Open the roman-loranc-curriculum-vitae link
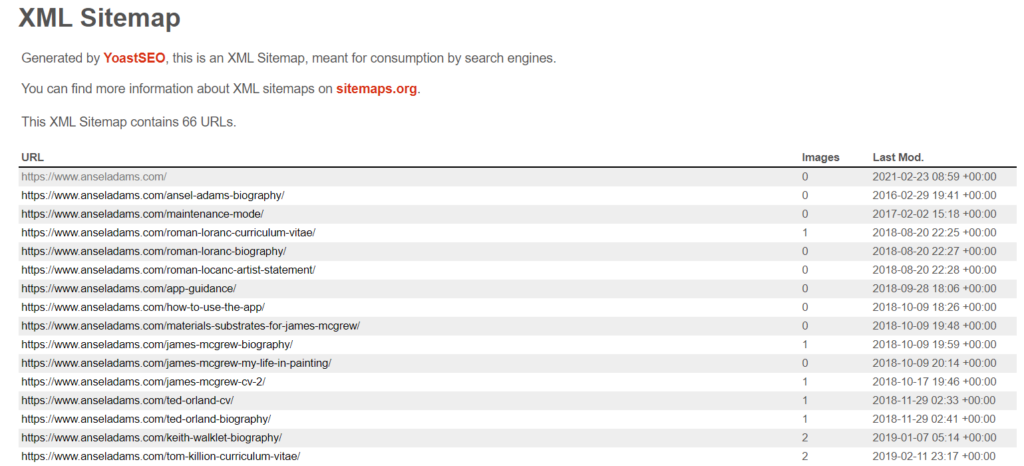The width and height of the screenshot is (1024, 466). (x=168, y=233)
